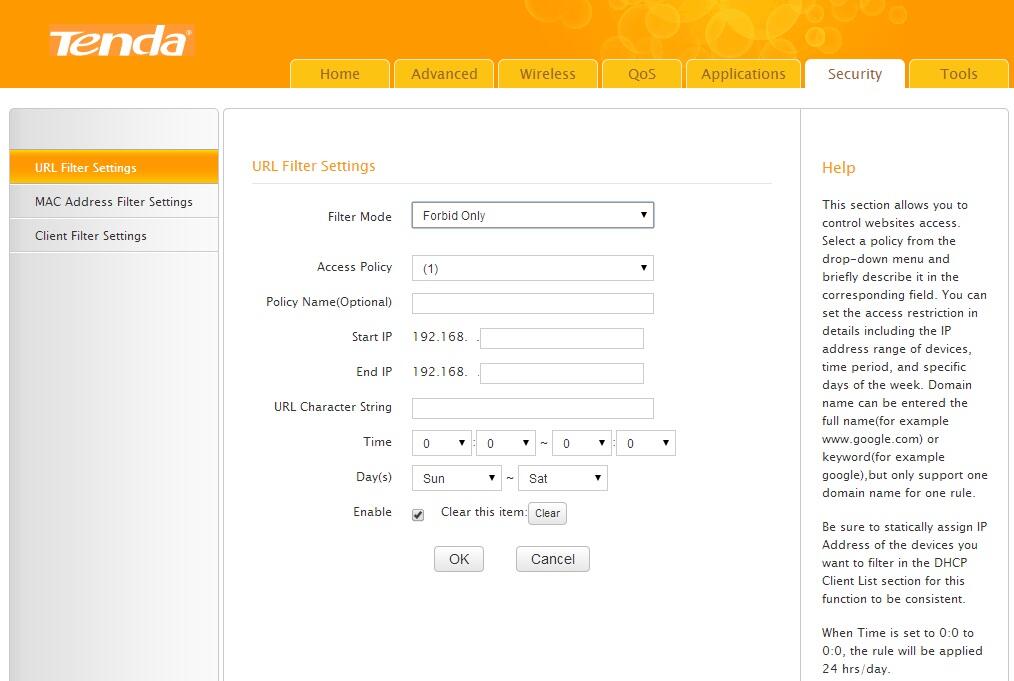The width and height of the screenshot is (1014, 681).
Task: Click the 'Clear this item:' text
Action: 484,512
